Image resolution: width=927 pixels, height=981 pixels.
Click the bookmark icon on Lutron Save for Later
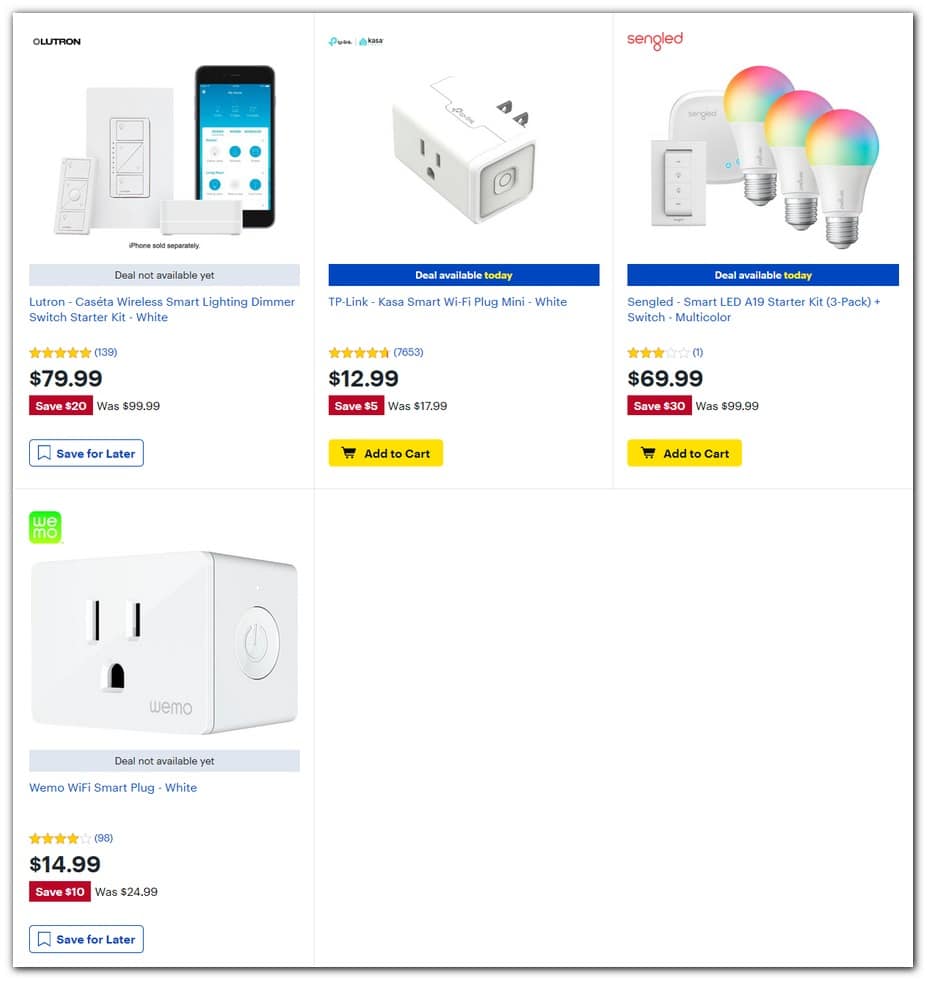click(x=44, y=453)
